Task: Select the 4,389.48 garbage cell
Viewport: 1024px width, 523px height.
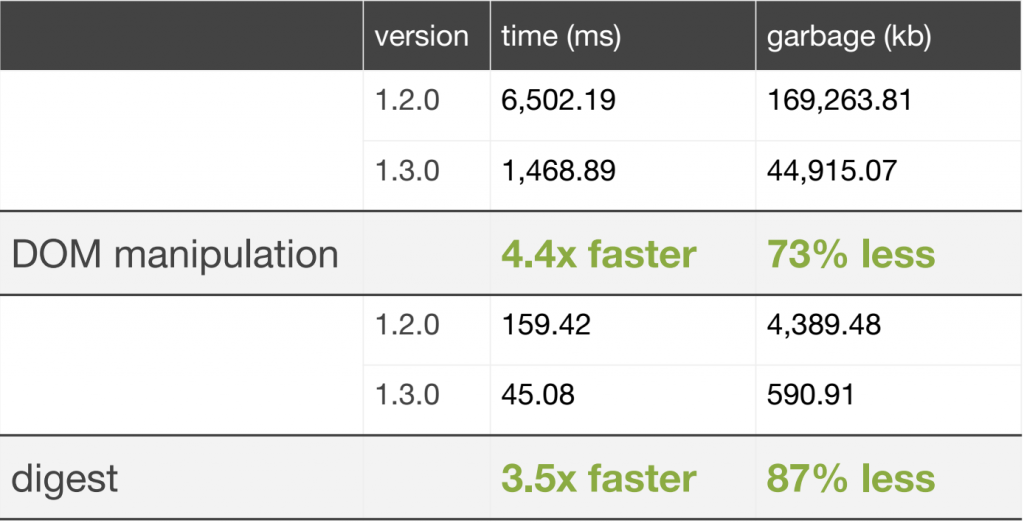Action: point(824,325)
